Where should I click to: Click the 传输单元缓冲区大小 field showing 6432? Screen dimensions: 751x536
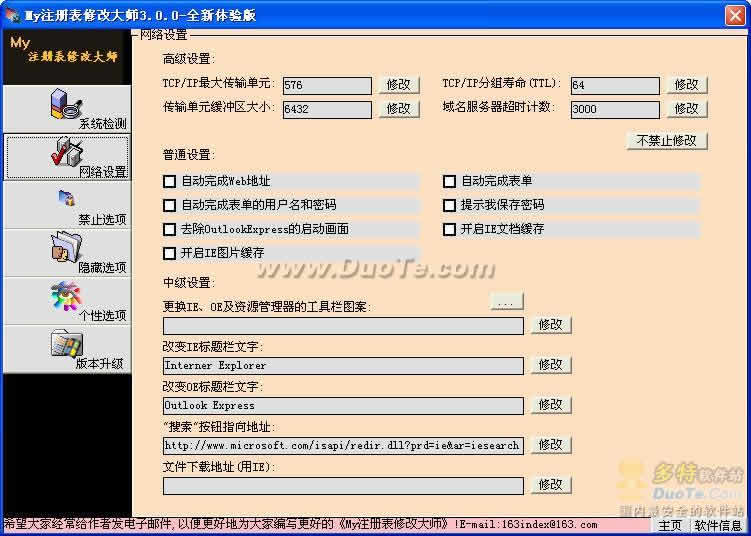(x=327, y=109)
